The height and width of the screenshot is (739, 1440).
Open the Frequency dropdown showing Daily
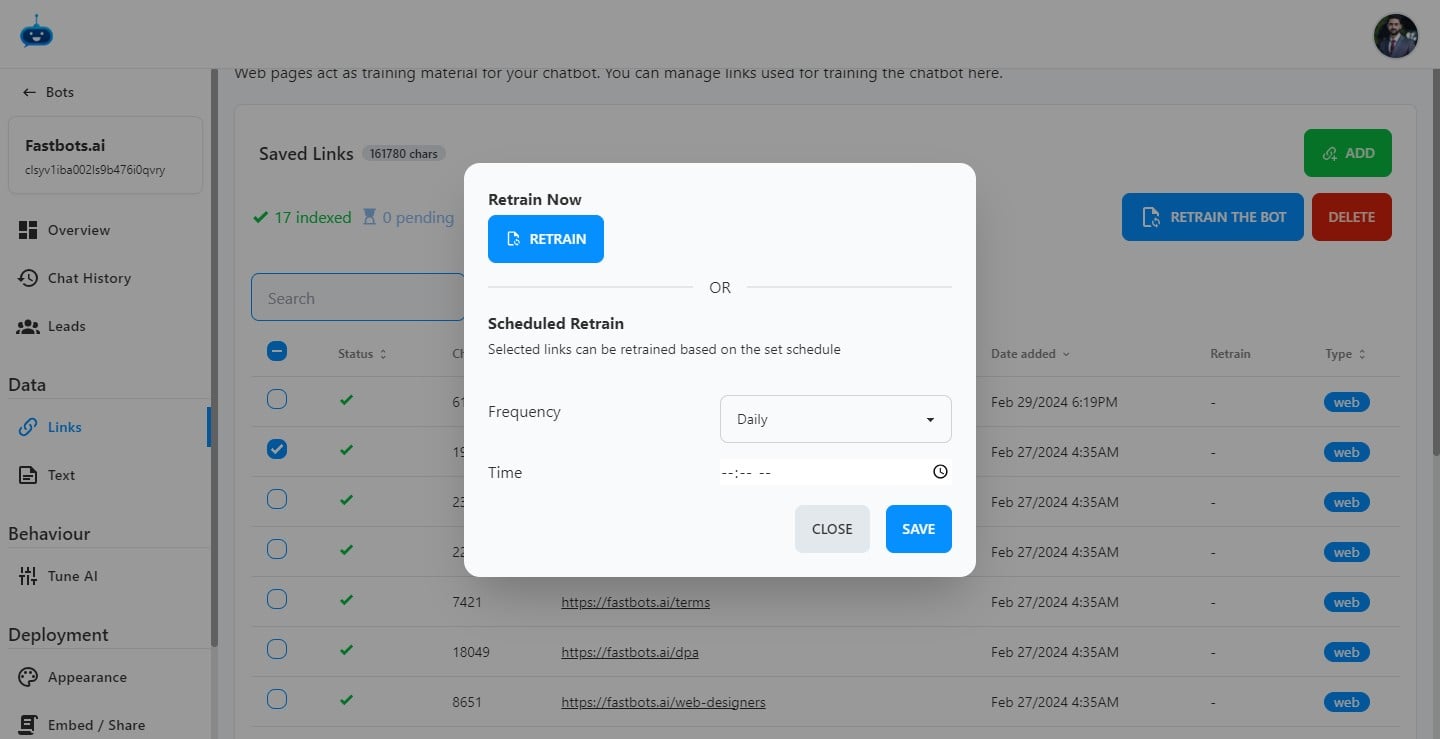coord(835,419)
